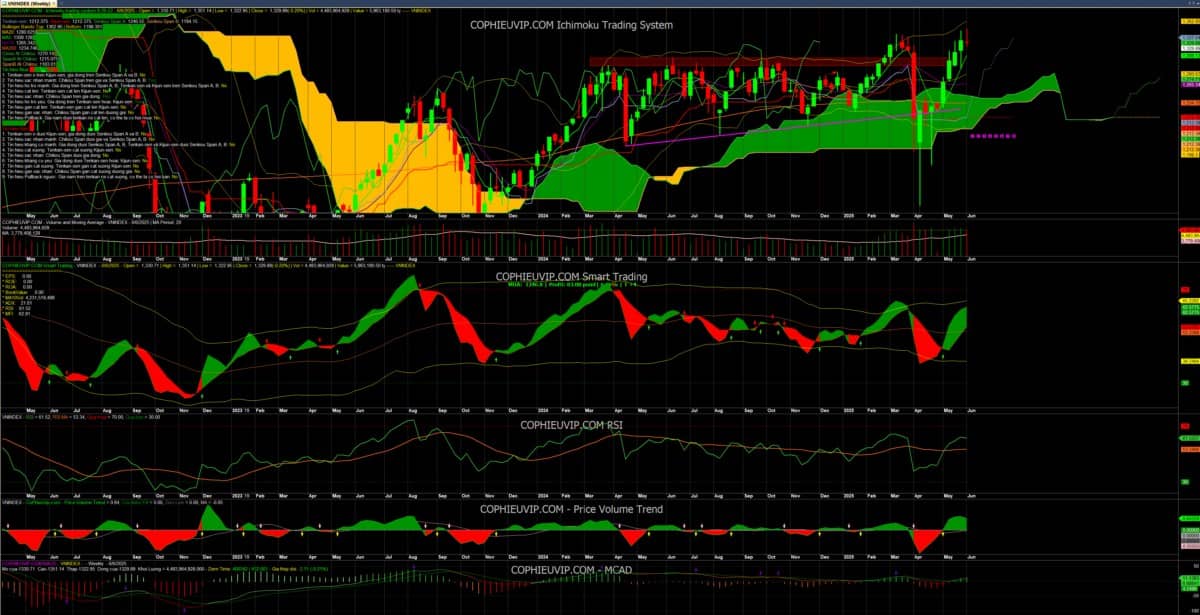
Task: Click signal line '4. Tin hieu cat len: Tenkan-sen cat len Kijun-sen'
Action: pos(55,91)
